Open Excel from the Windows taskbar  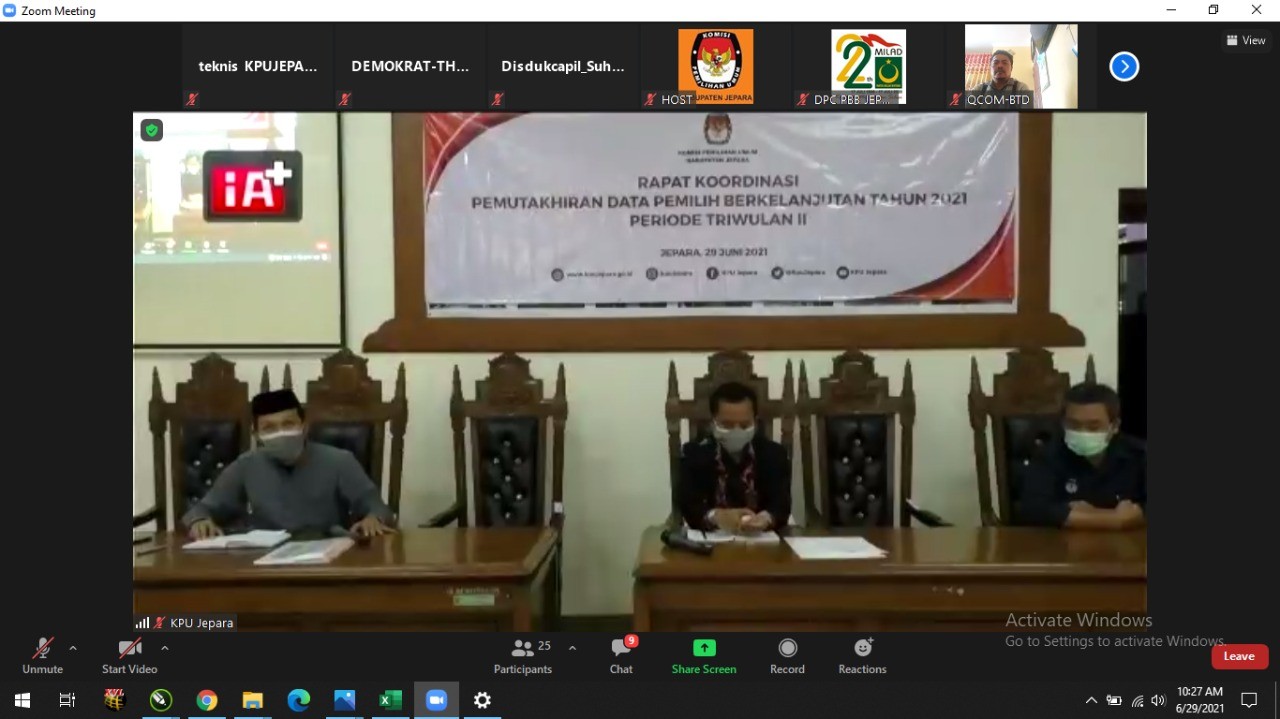tap(390, 700)
